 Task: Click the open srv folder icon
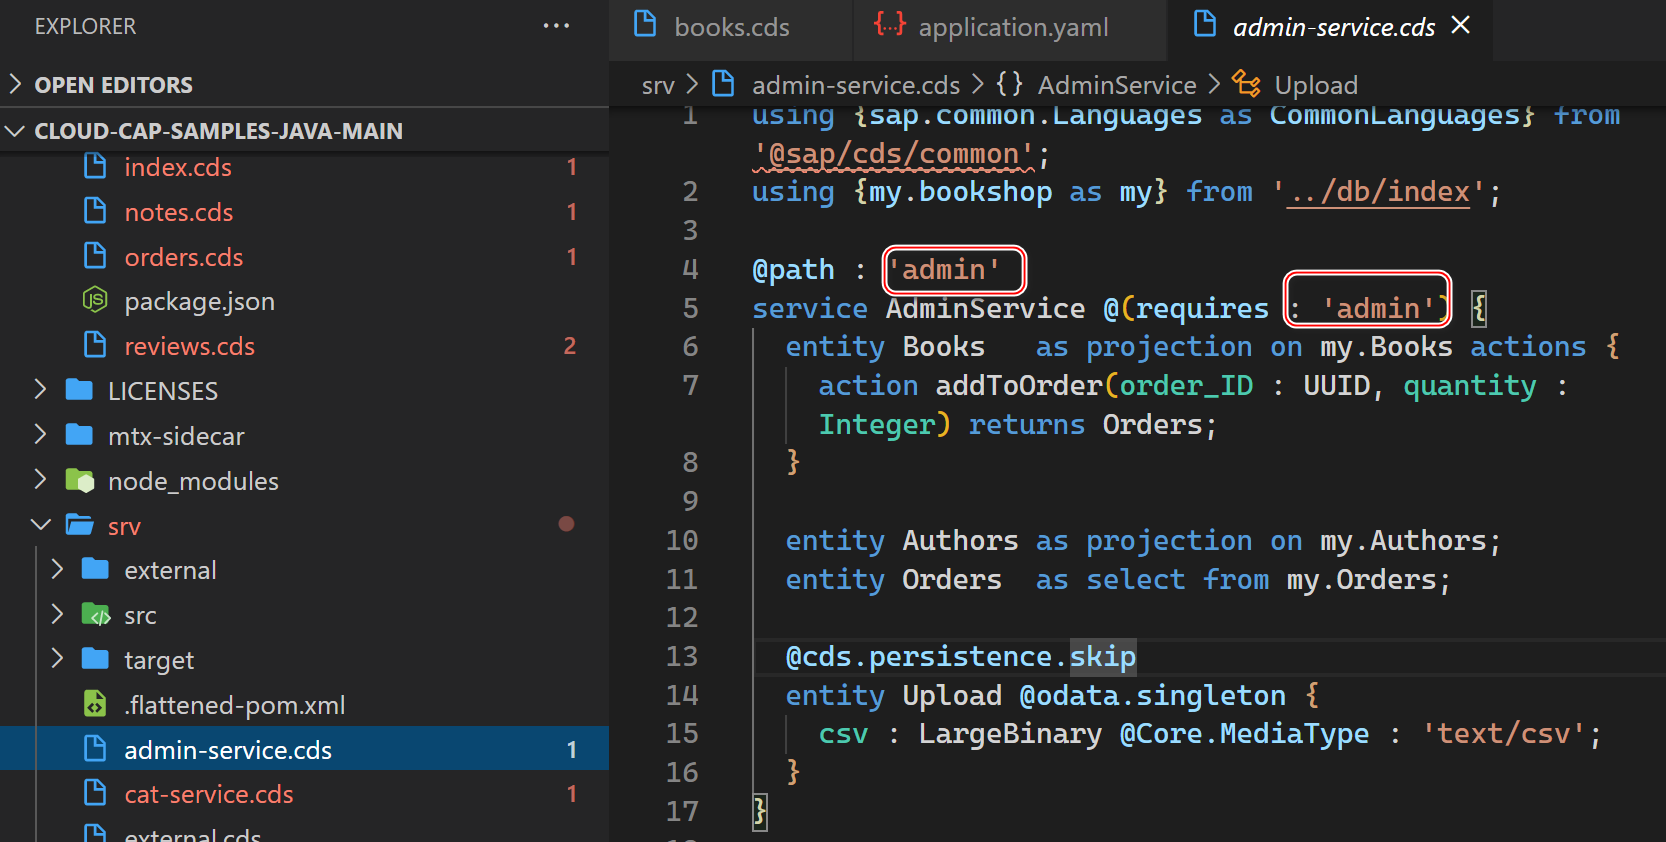coord(79,525)
